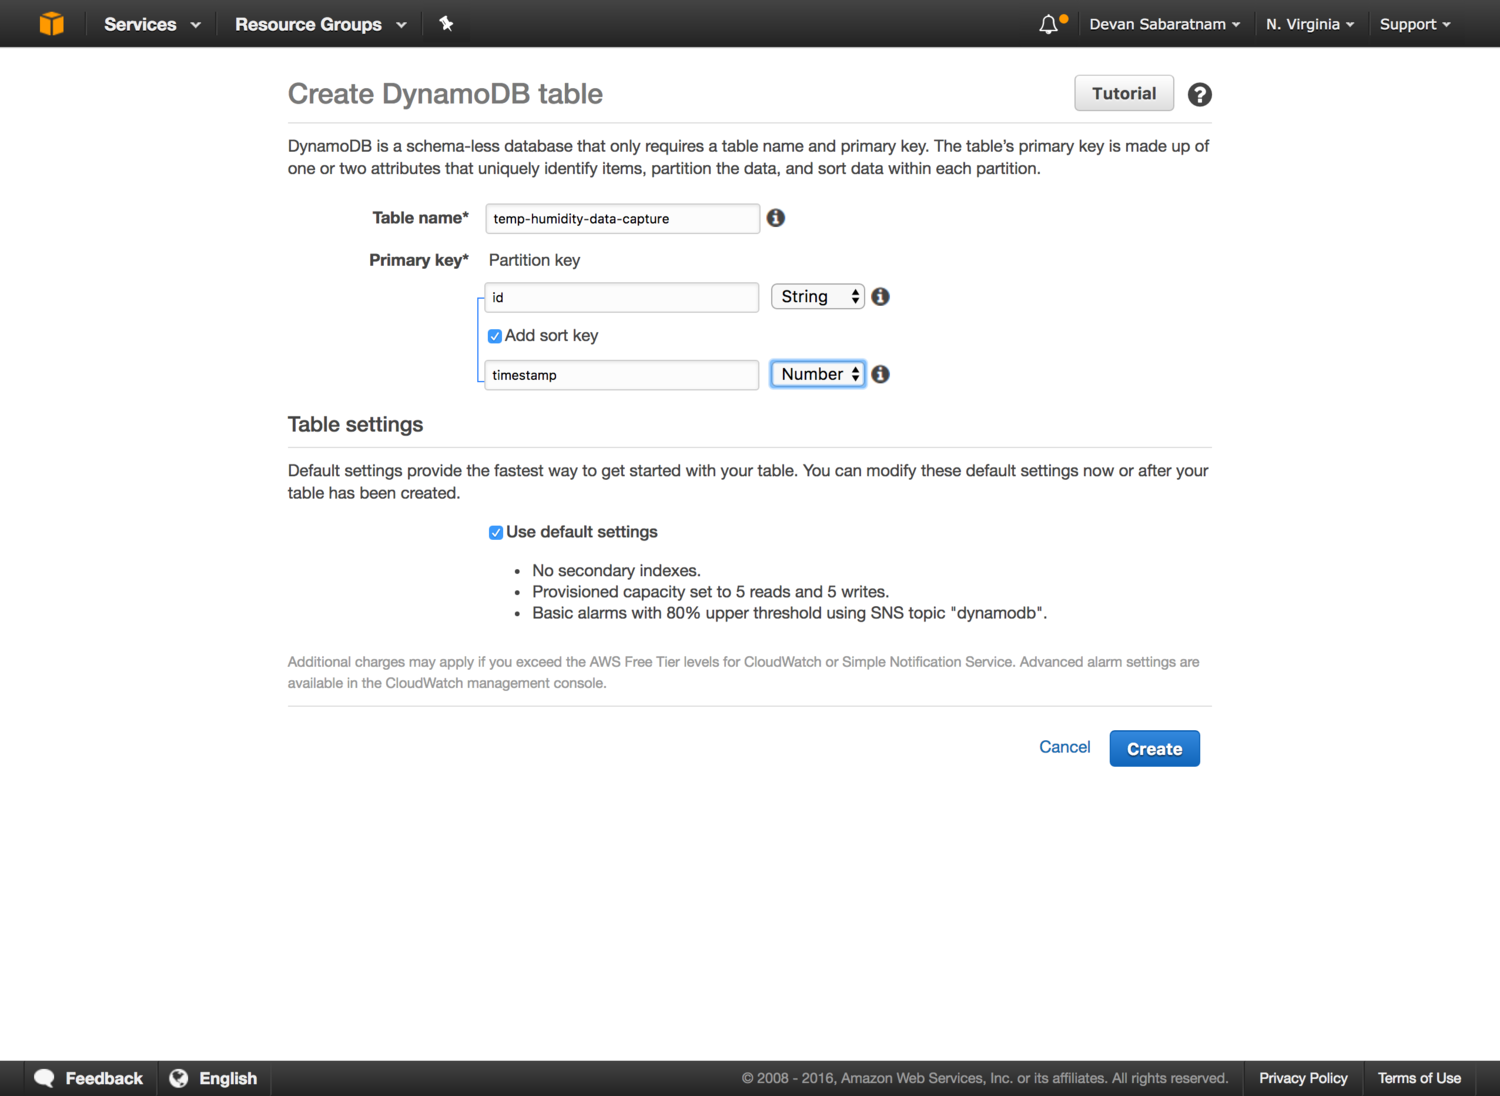The height and width of the screenshot is (1096, 1500).
Task: Click the sort key 'timestamp' input field
Action: pyautogui.click(x=622, y=375)
